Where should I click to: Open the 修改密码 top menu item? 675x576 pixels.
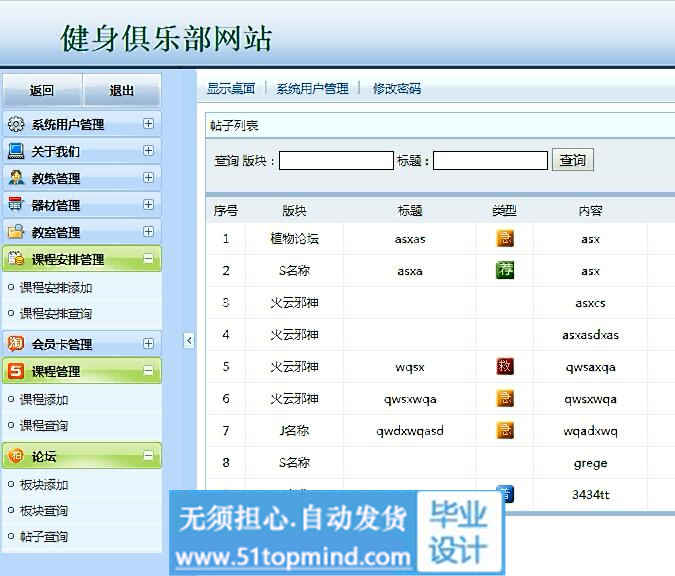(x=397, y=89)
